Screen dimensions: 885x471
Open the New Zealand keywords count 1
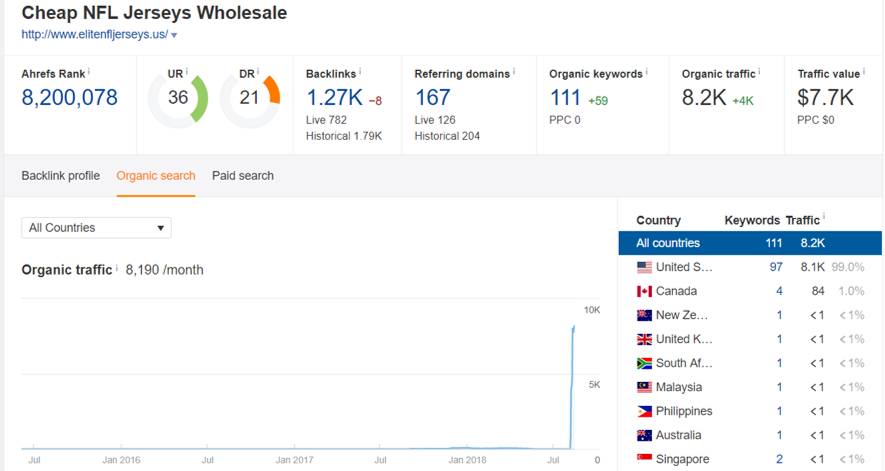(779, 315)
